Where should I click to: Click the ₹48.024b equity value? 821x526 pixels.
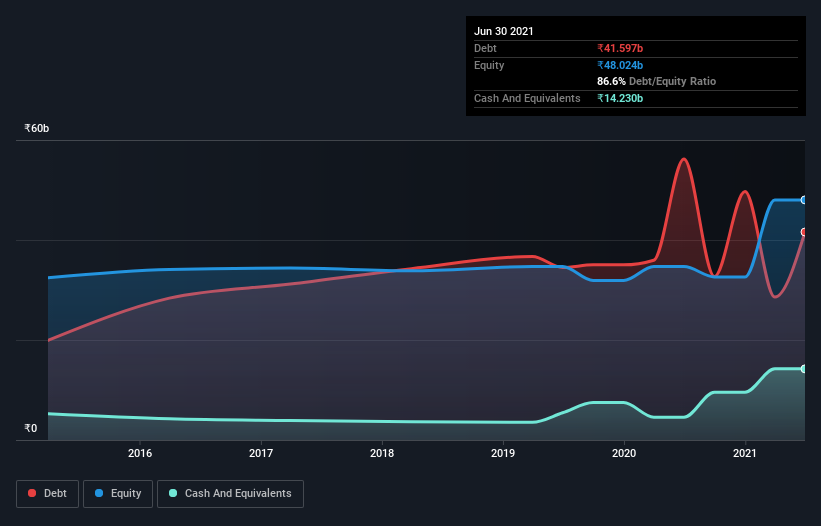click(620, 65)
